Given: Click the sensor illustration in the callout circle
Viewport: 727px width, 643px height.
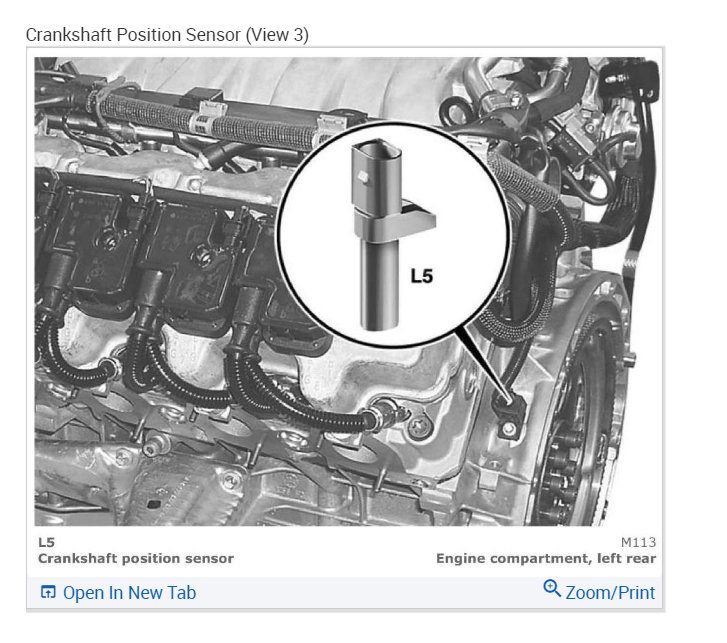Looking at the screenshot, I should point(387,236).
